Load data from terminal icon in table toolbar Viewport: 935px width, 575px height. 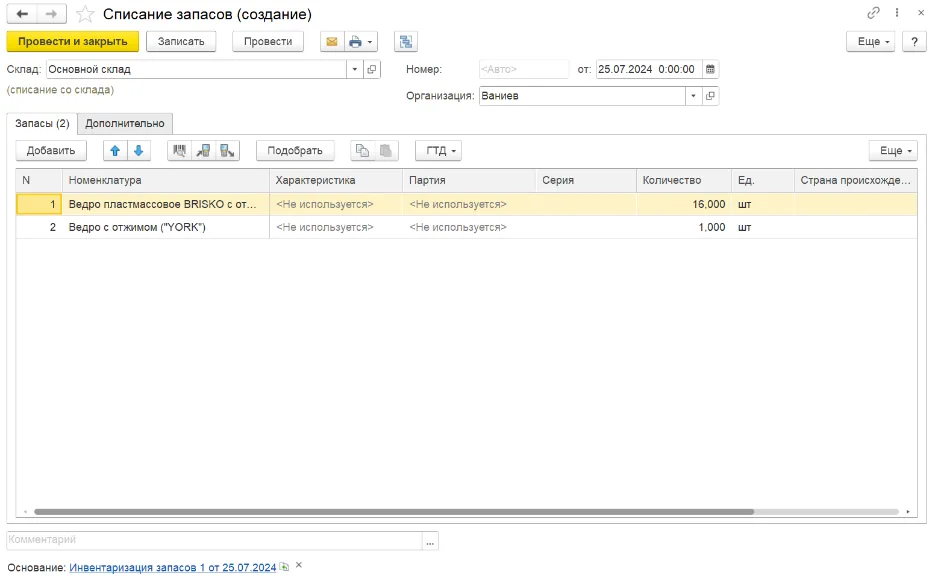tap(203, 151)
